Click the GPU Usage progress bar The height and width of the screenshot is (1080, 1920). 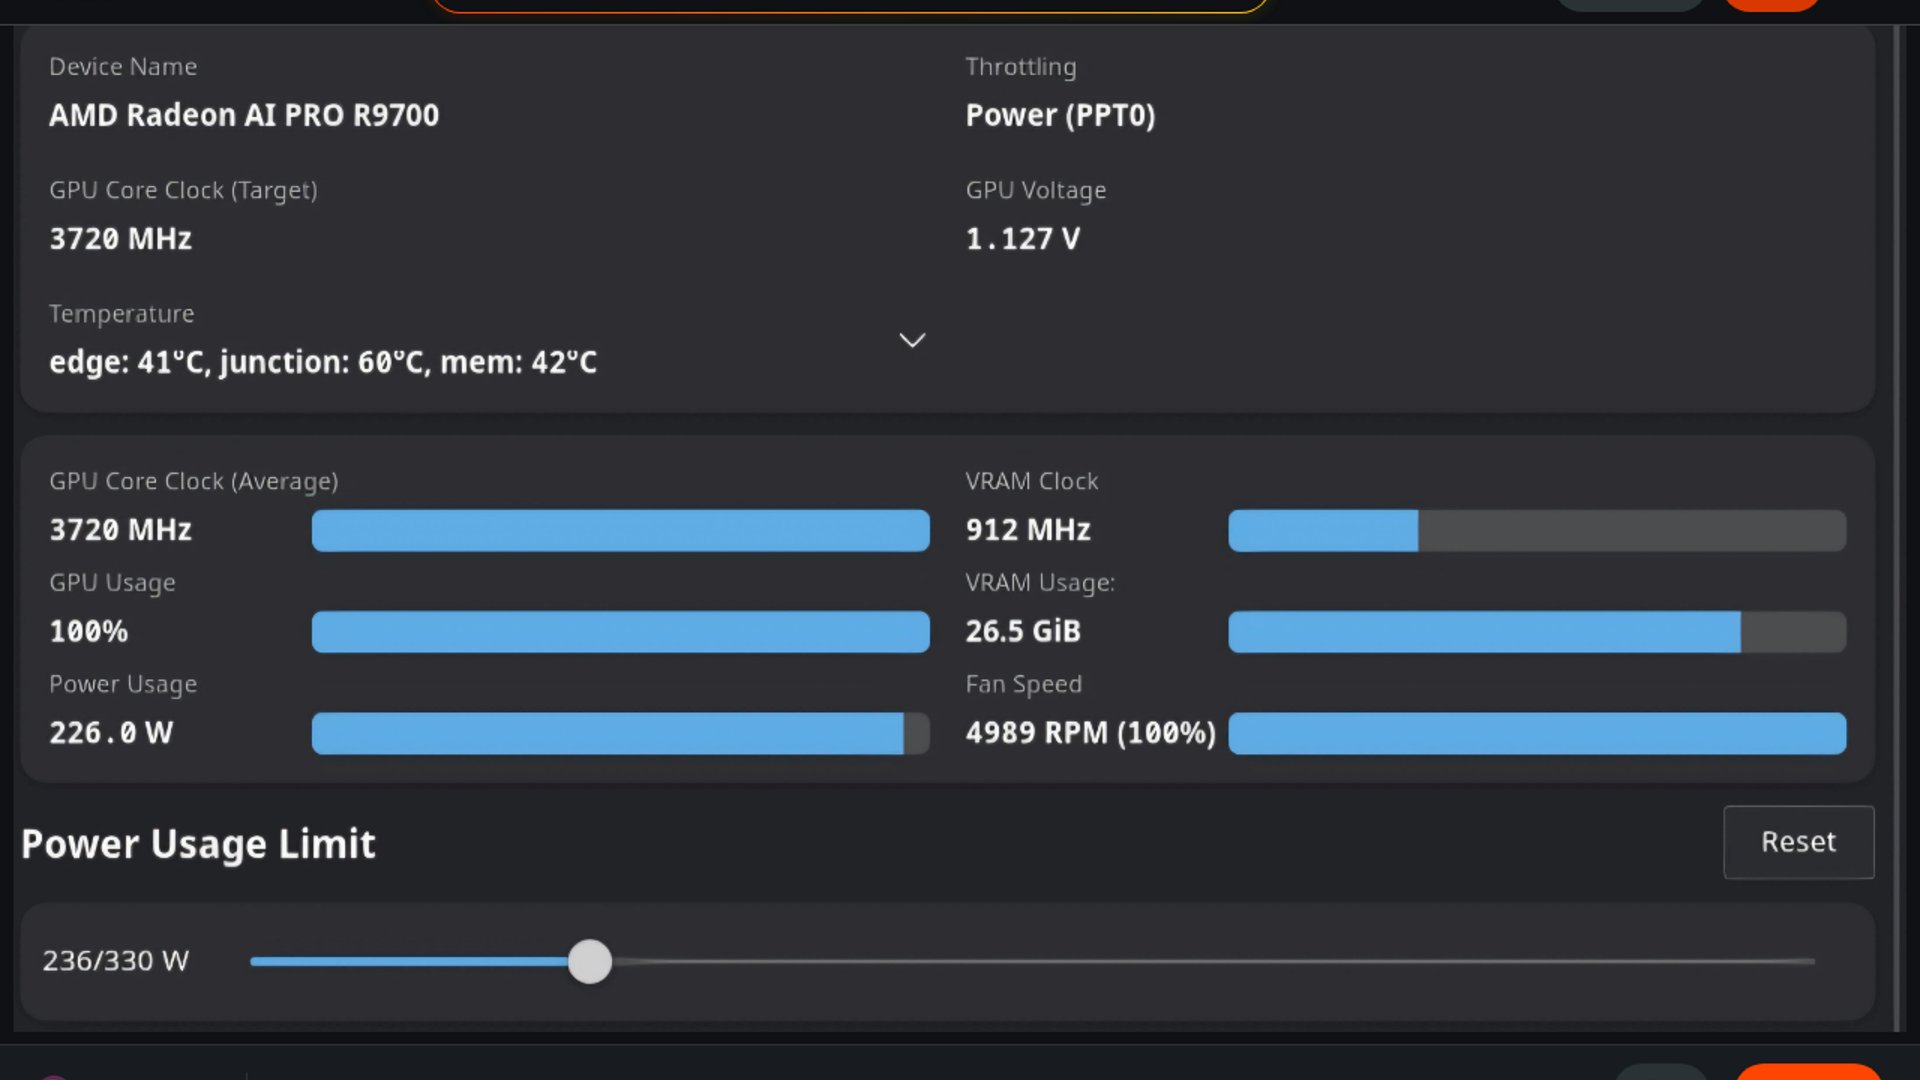pos(620,632)
